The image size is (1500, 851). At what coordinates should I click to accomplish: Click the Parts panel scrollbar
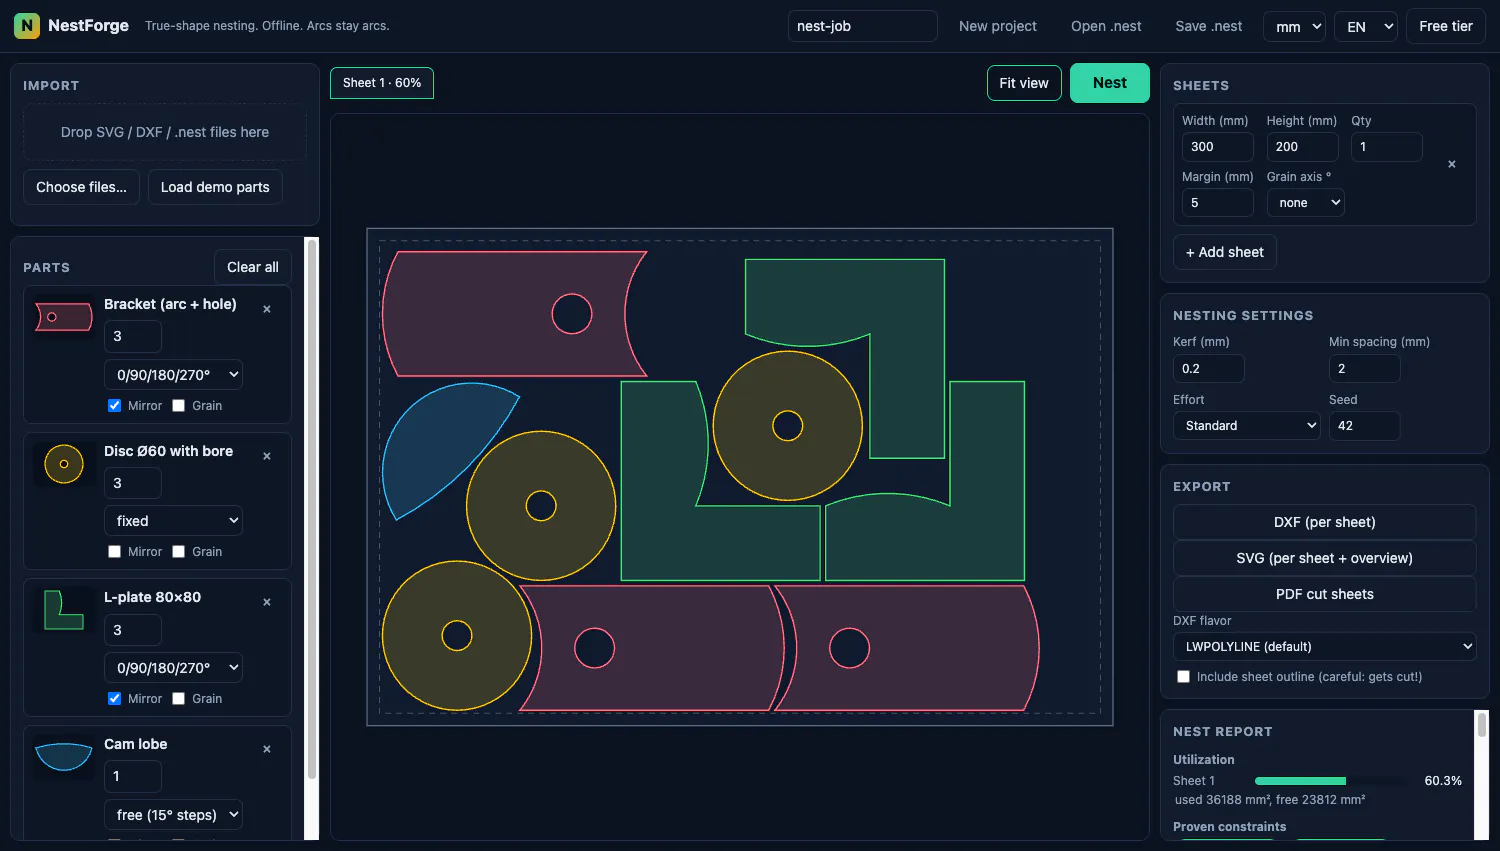point(312,510)
